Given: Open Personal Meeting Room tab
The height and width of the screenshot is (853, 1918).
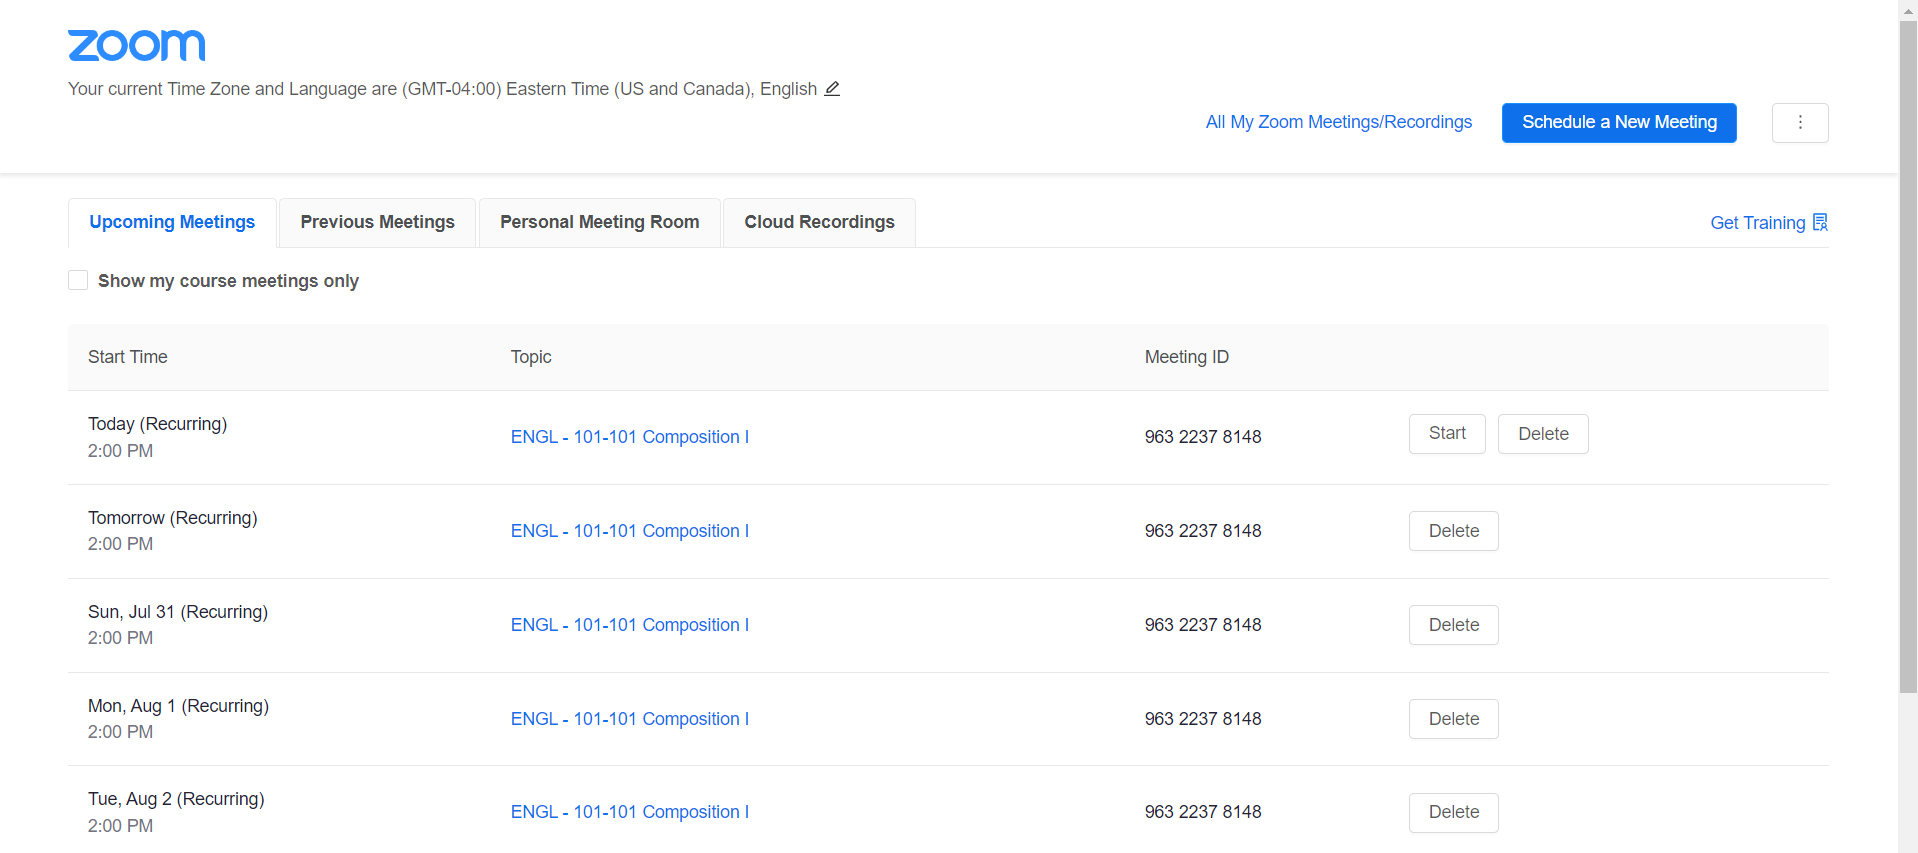Looking at the screenshot, I should (599, 222).
